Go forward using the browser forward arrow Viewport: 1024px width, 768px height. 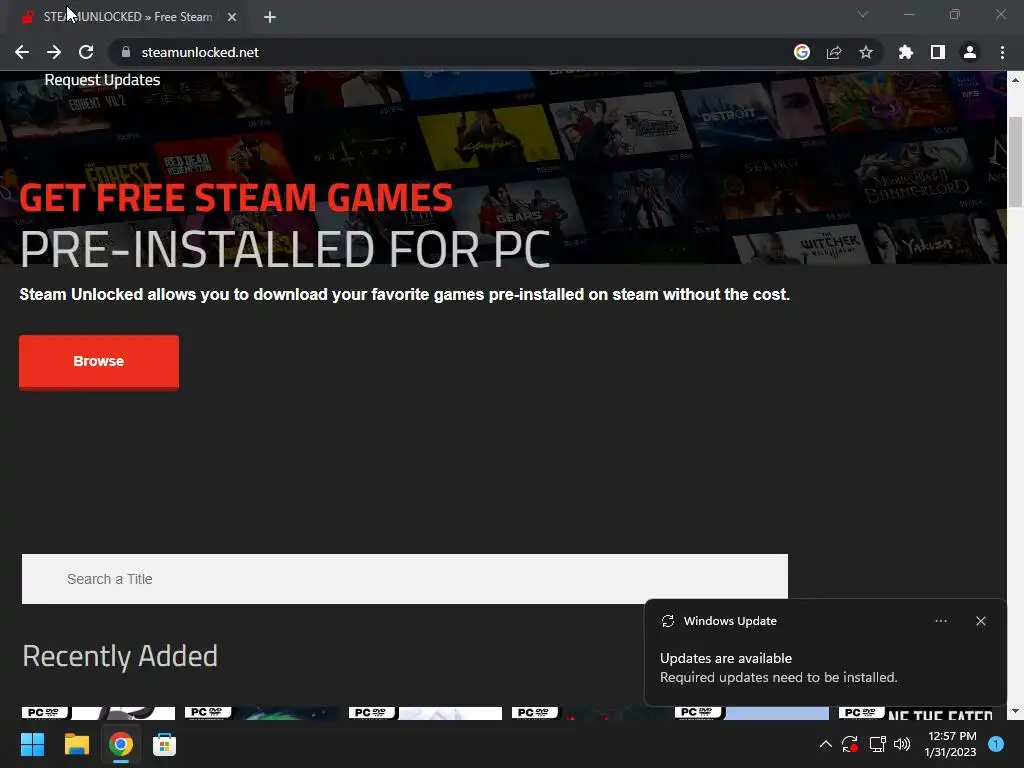[54, 52]
